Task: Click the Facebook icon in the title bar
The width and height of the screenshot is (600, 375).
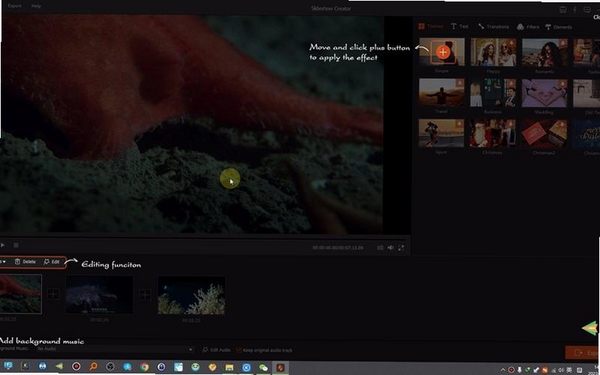Action: pyautogui.click(x=575, y=10)
